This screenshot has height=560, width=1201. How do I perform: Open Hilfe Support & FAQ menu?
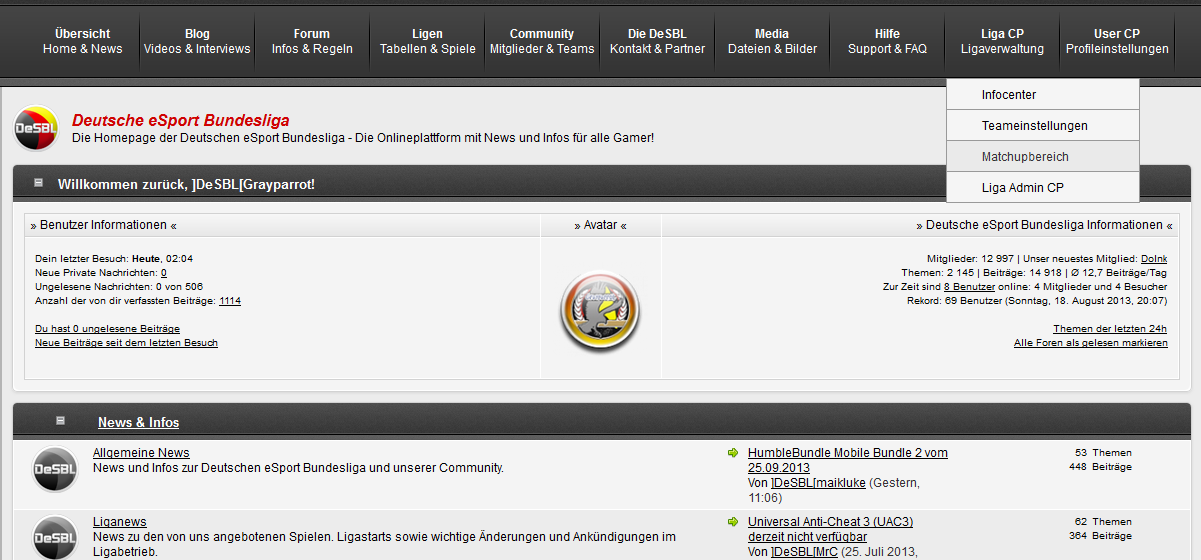(887, 41)
